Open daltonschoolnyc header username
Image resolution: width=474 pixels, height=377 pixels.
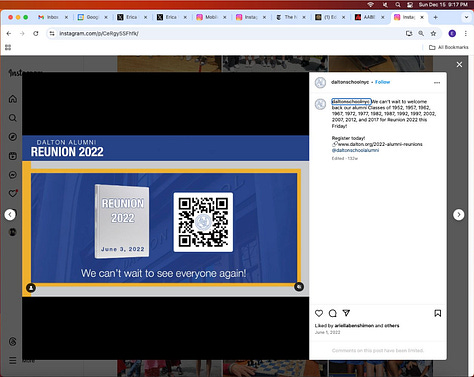(350, 82)
